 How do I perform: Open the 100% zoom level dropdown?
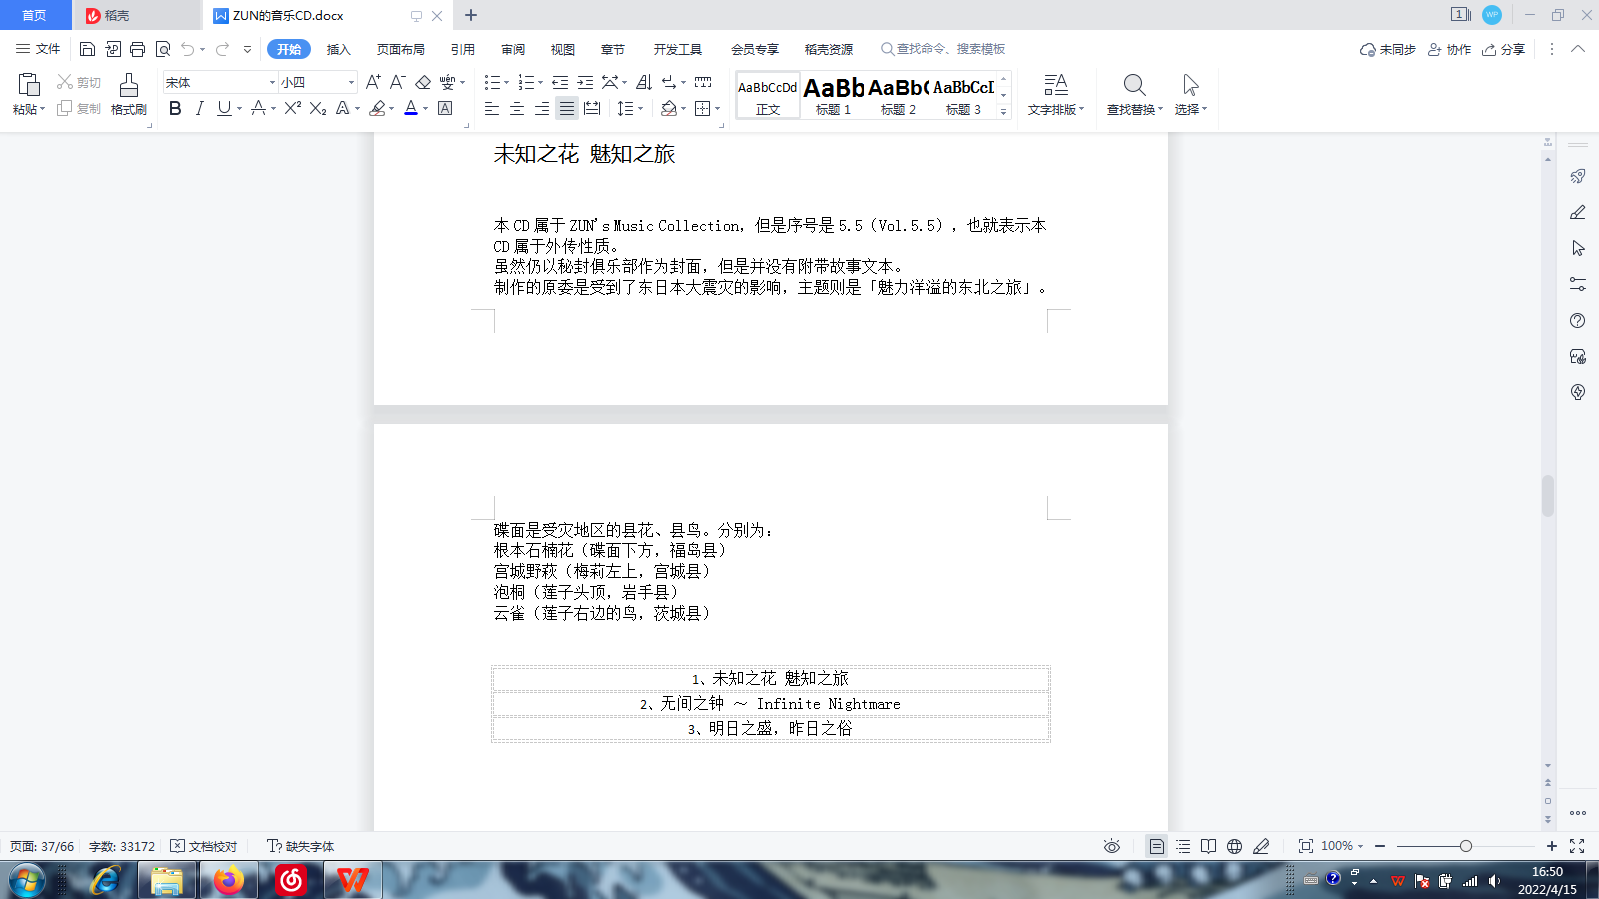[1342, 846]
